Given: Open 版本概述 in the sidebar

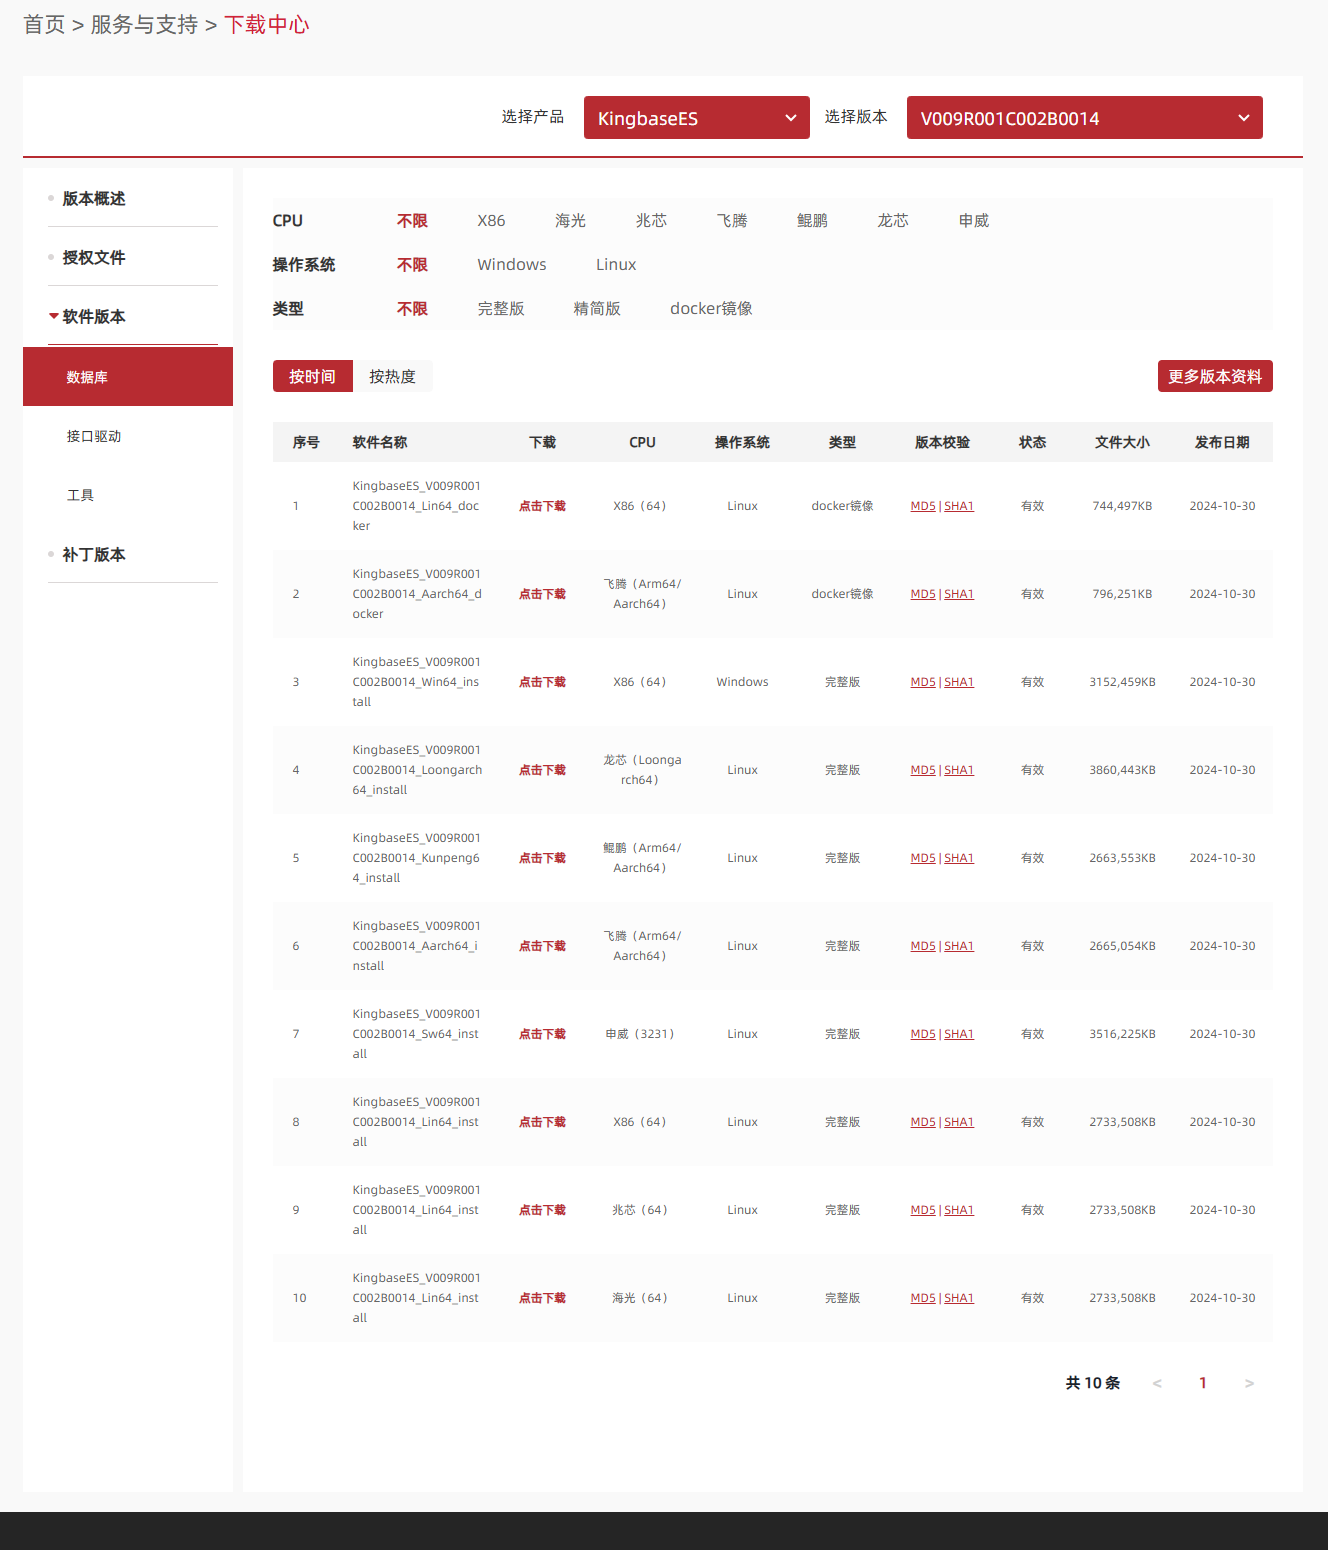Looking at the screenshot, I should point(93,198).
